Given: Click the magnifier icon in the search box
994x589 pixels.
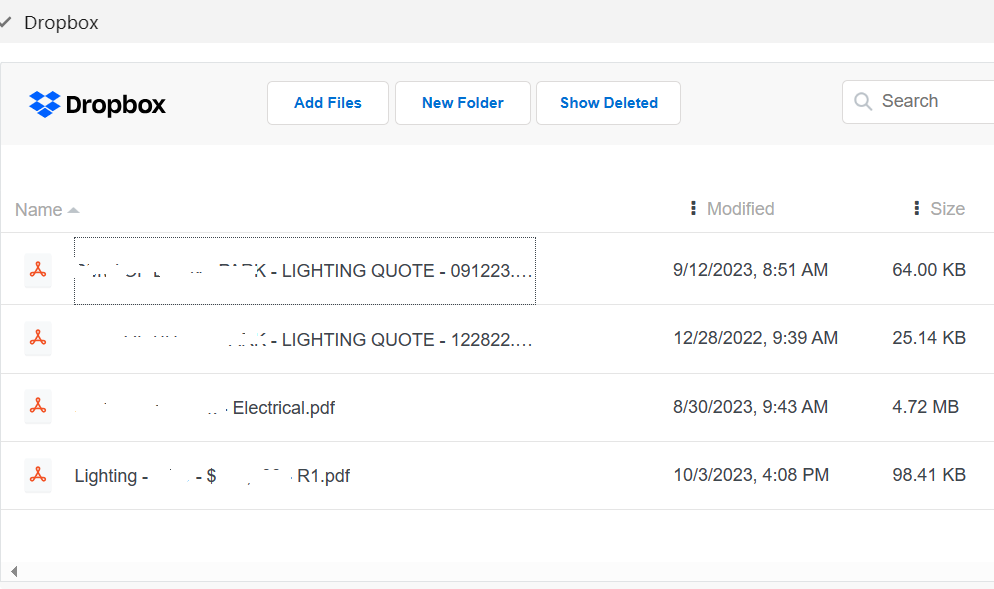Looking at the screenshot, I should pos(863,101).
